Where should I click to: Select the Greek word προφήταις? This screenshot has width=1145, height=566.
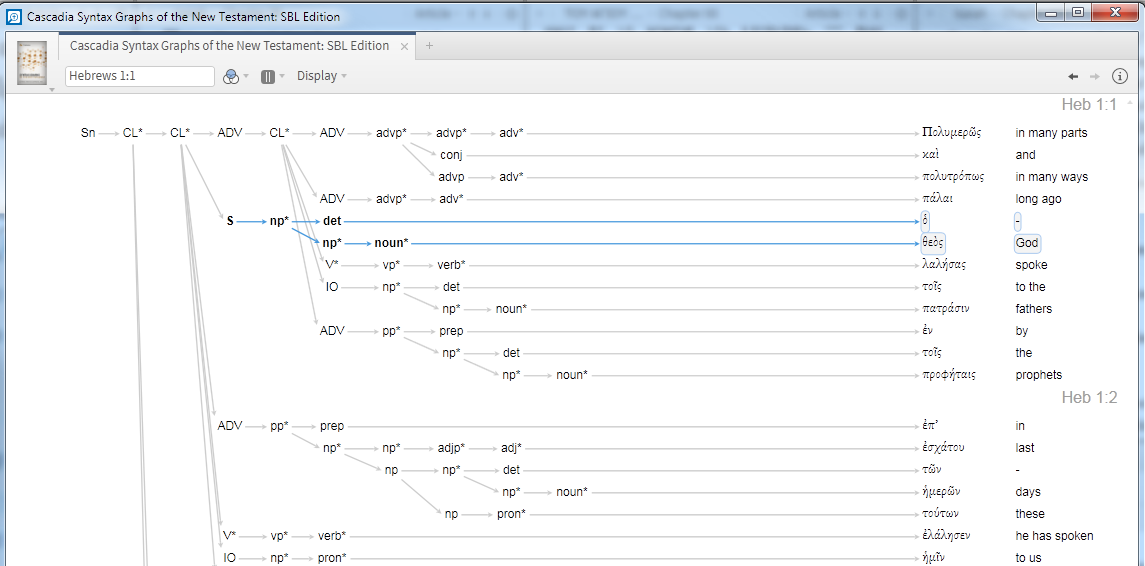tap(949, 374)
